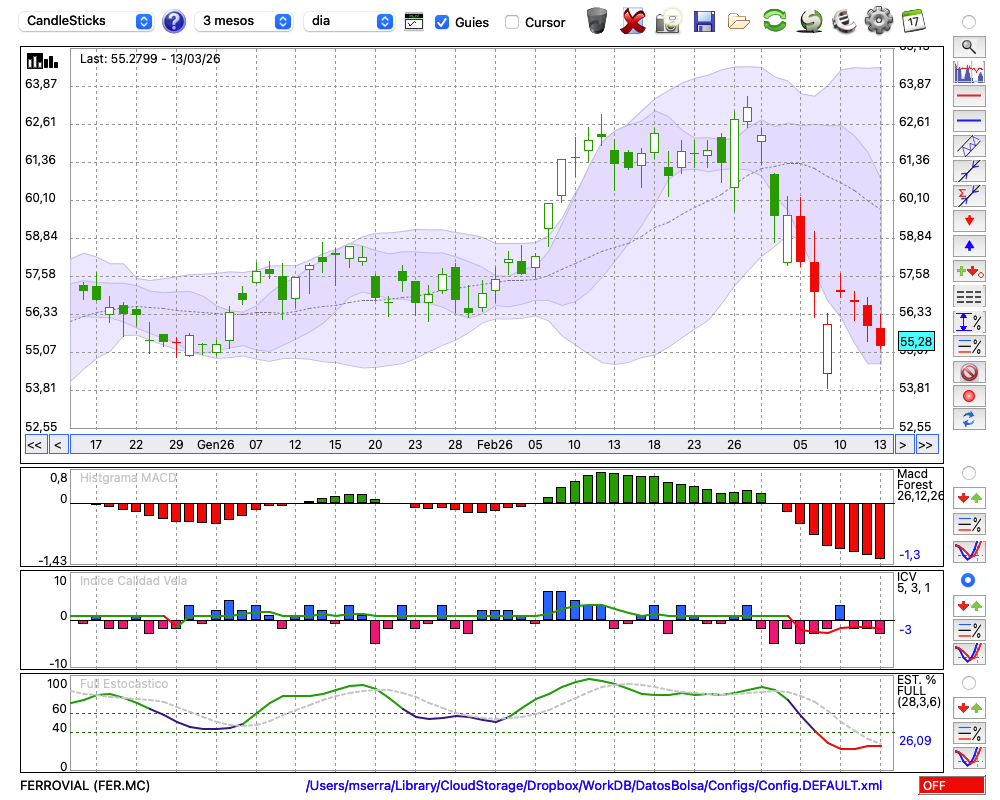This screenshot has height=800, width=1000.
Task: Click the Macd Forest 26,12,26 label
Action: tap(919, 485)
